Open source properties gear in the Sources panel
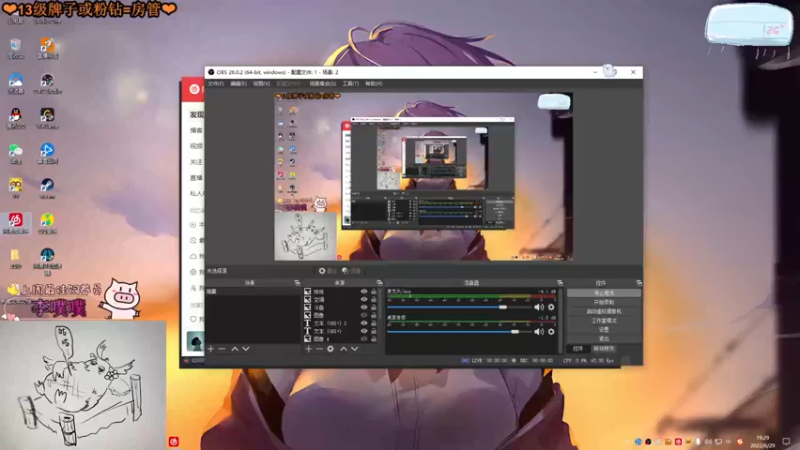800x450 pixels. click(331, 349)
